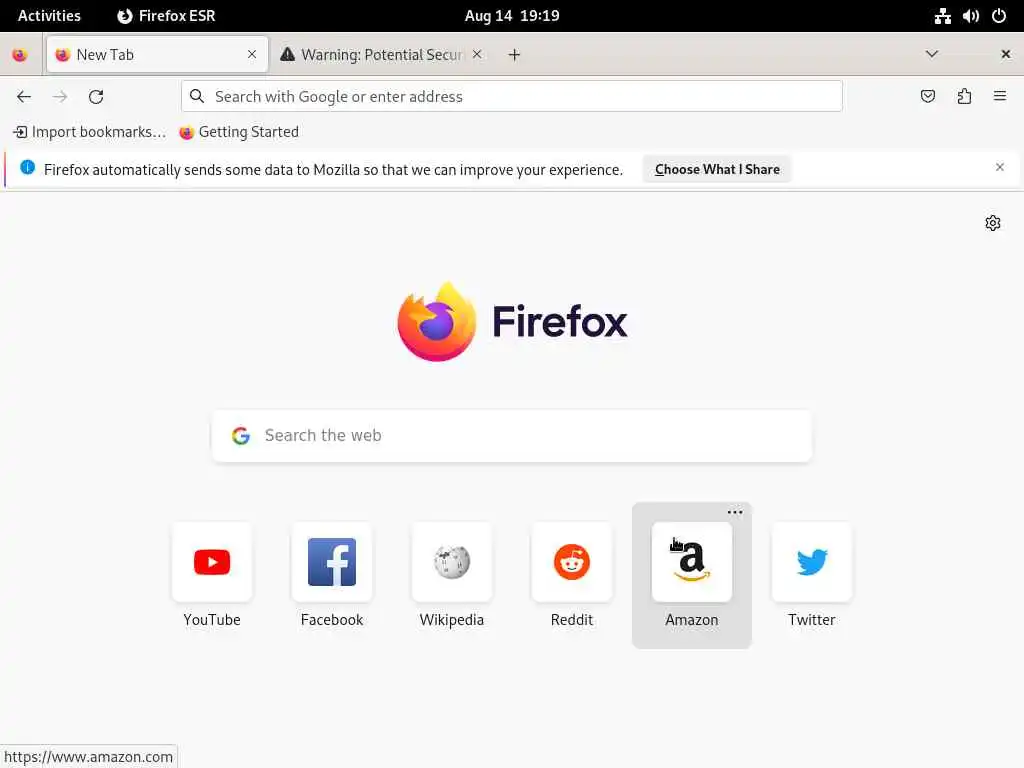Viewport: 1024px width, 768px height.
Task: Dismiss the data sharing notification bar
Action: [x=1000, y=167]
